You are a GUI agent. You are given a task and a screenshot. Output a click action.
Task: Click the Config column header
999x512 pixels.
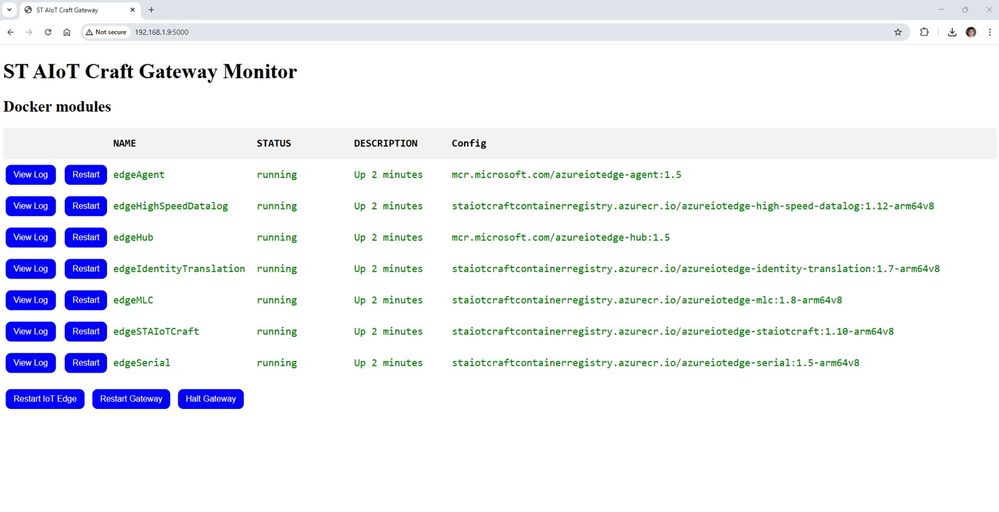(469, 143)
